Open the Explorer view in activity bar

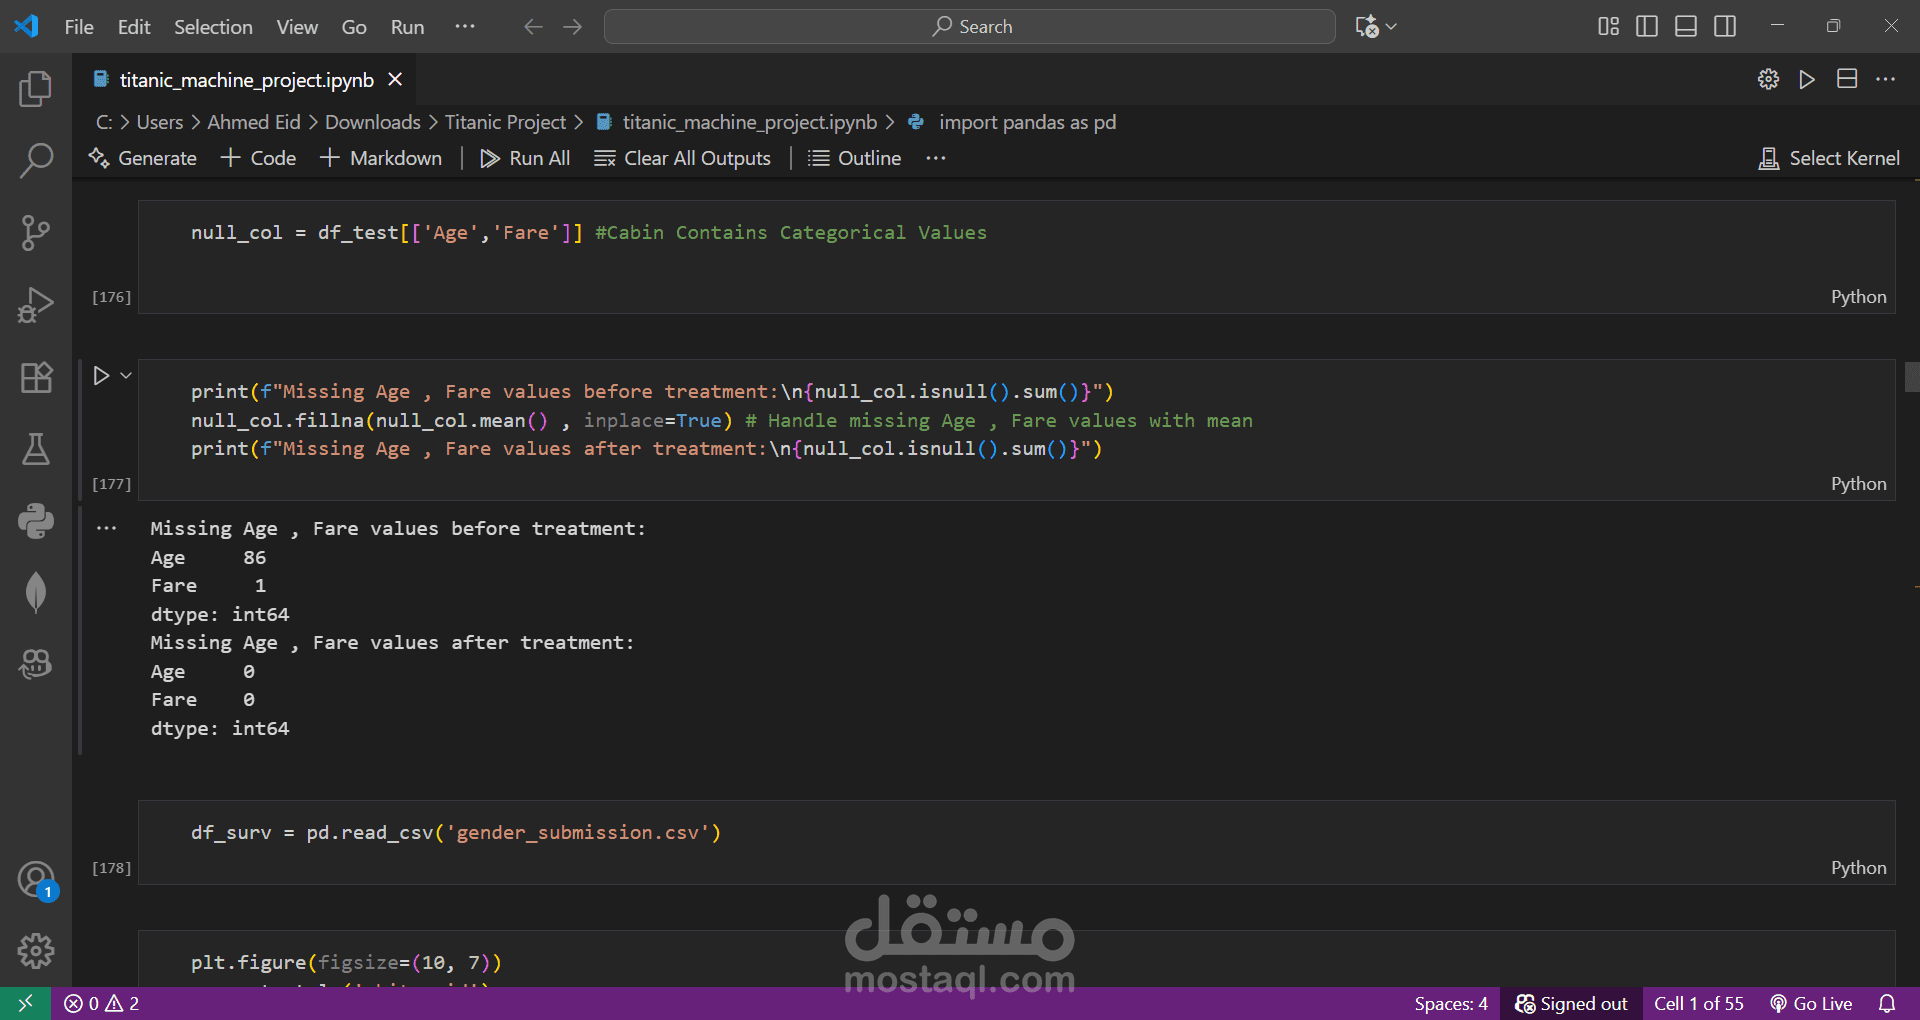[36, 89]
